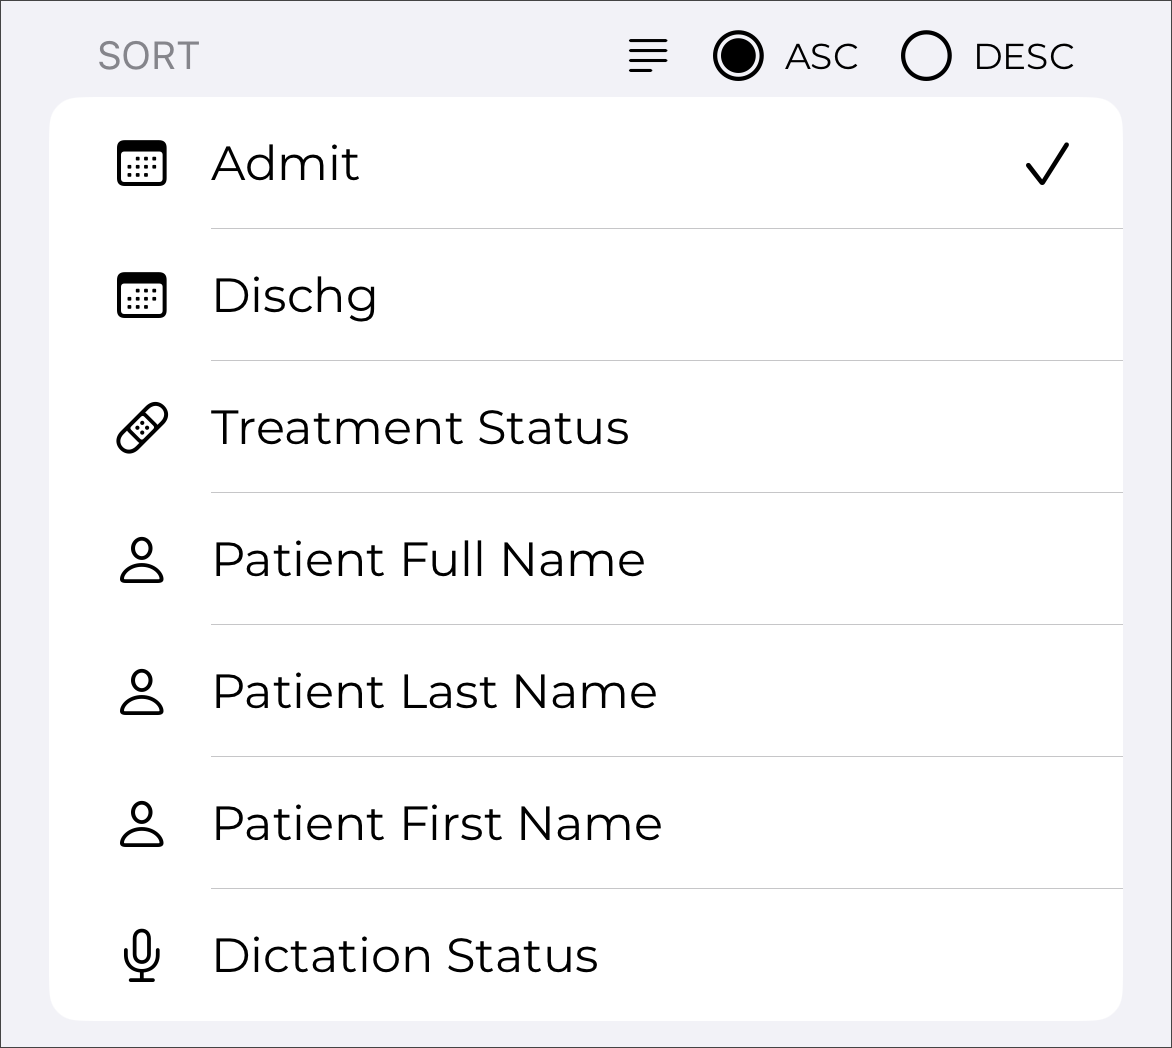This screenshot has height=1048, width=1172.
Task: Choose Dictation Status sort option
Action: click(405, 956)
